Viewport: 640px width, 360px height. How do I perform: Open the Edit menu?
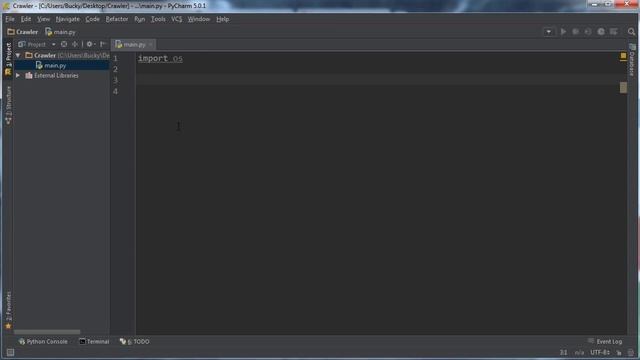click(26, 19)
